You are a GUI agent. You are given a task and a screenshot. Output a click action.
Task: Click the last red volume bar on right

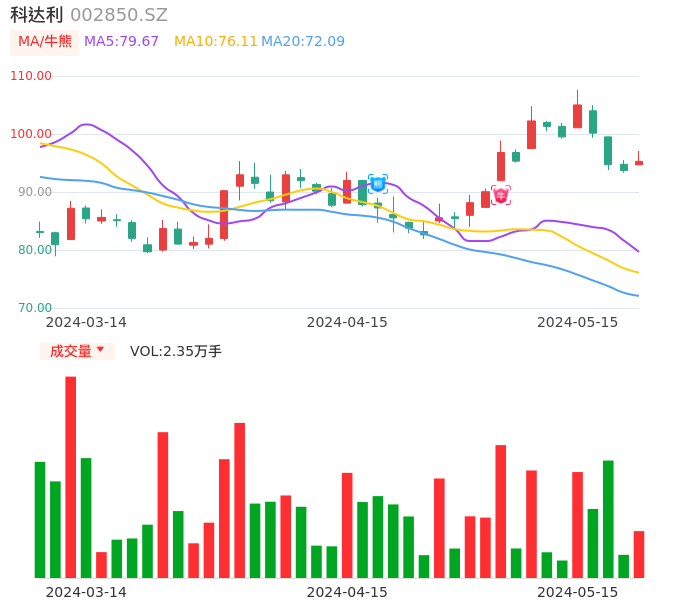(638, 554)
